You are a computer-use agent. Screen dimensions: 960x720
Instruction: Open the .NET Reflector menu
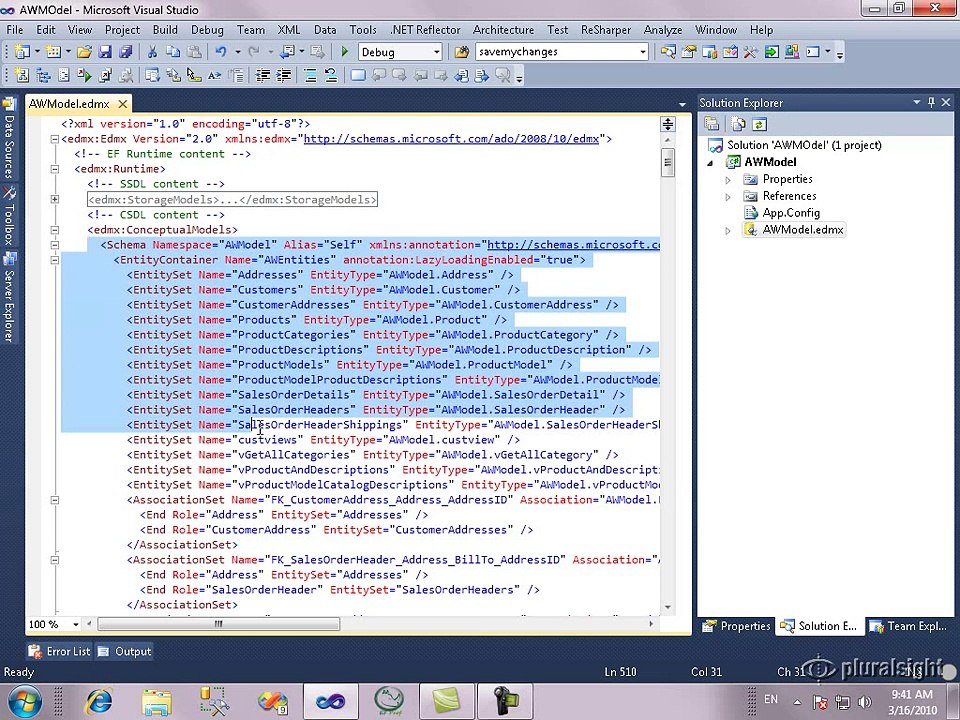coord(425,29)
